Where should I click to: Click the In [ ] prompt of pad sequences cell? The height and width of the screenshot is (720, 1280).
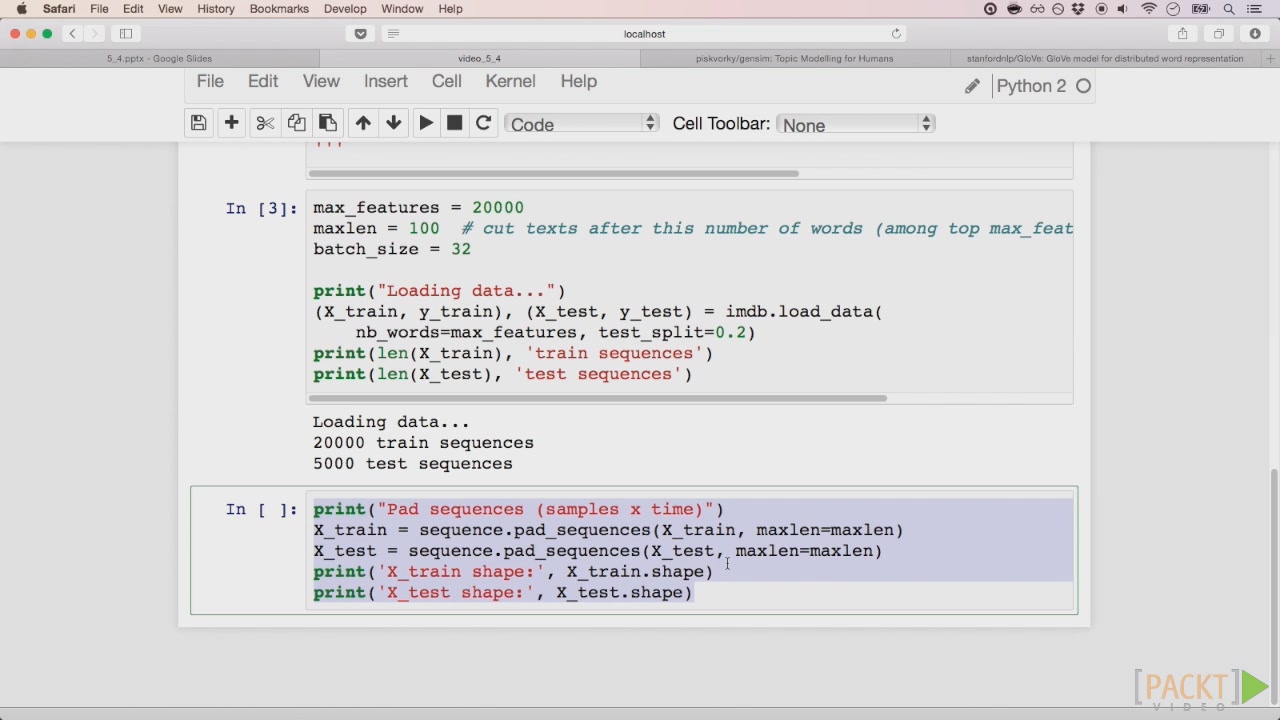(x=261, y=509)
